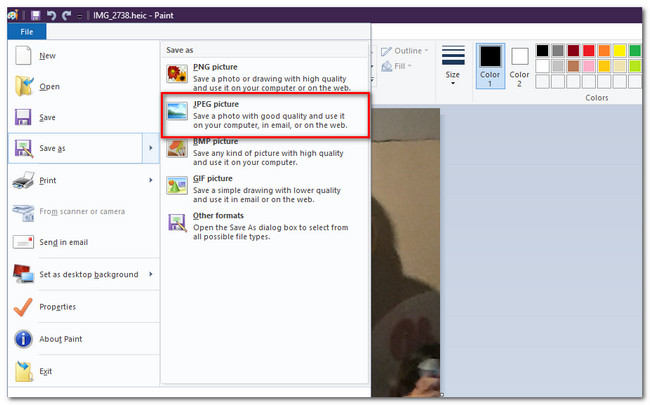Save as BMP picture
The width and height of the screenshot is (650, 405).
[264, 152]
